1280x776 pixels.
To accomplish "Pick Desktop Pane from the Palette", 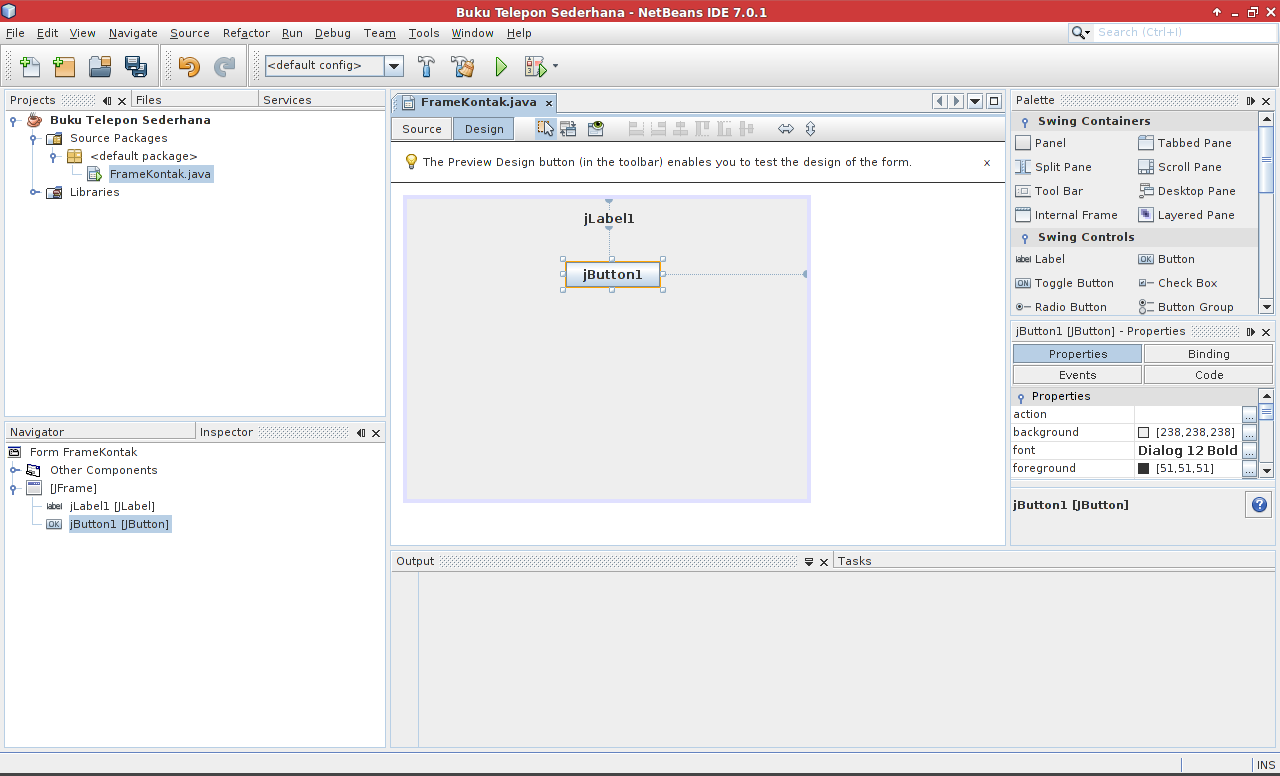I will 1187,191.
